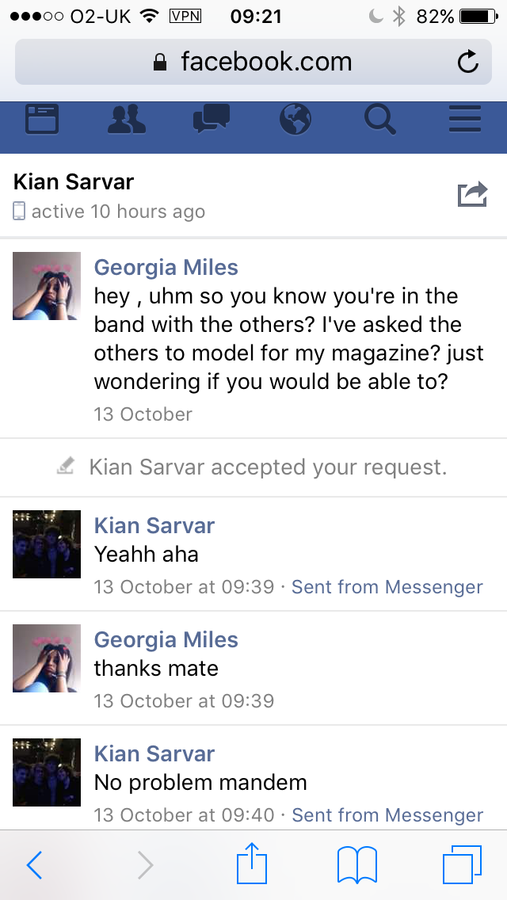Viewport: 507px width, 900px height.
Task: Tap share arrow beside Kian Sarvar header
Action: 473,194
